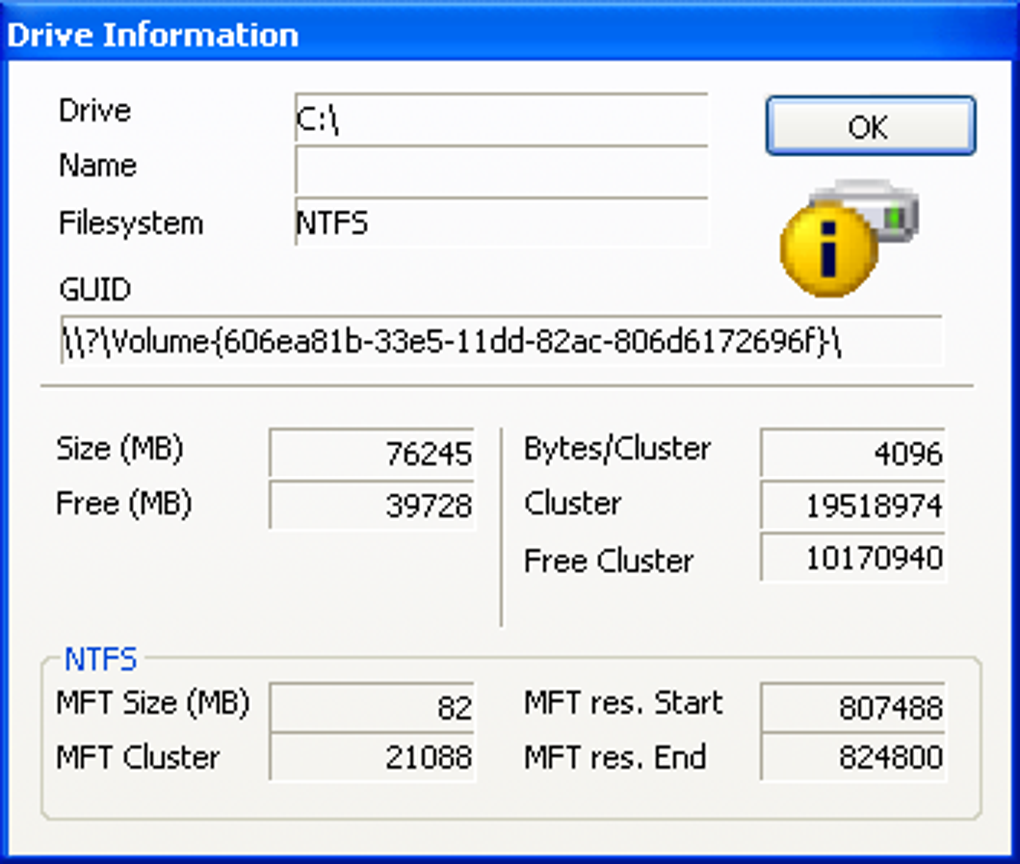The image size is (1020, 864).
Task: Click the Filesystem field showing NTFS
Action: coord(502,222)
